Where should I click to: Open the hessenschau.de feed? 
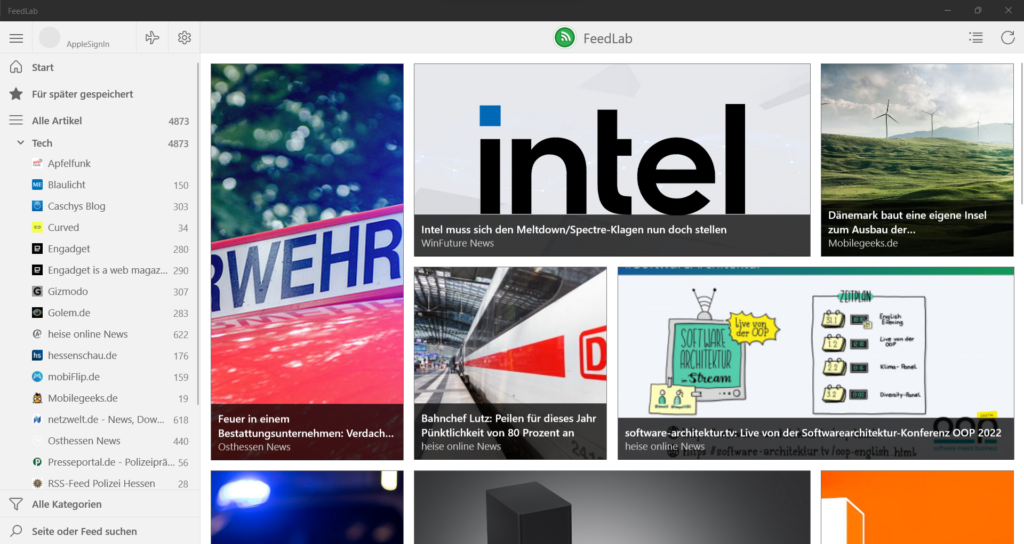click(98, 355)
